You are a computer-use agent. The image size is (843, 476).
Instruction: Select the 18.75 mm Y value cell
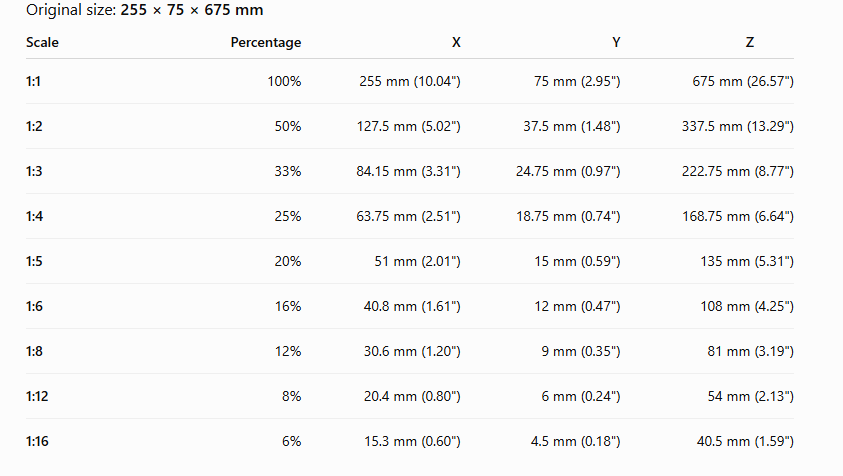(x=568, y=216)
